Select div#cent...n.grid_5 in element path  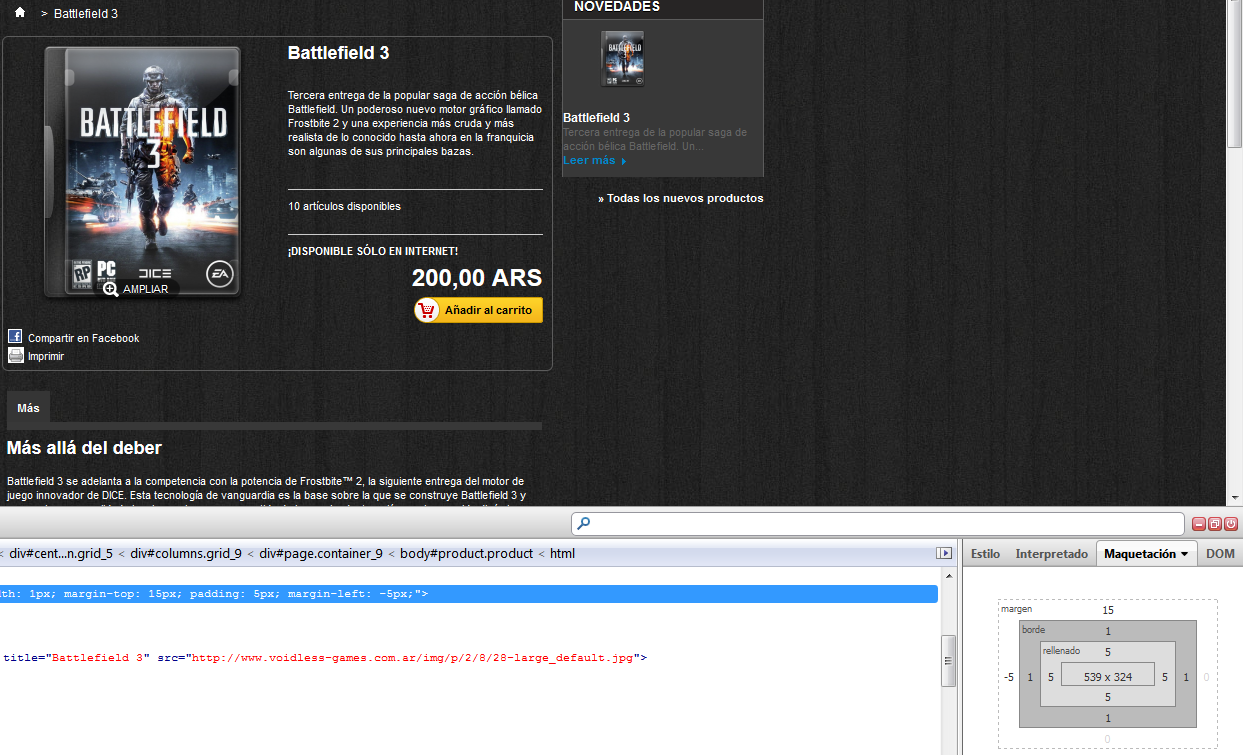(61, 553)
